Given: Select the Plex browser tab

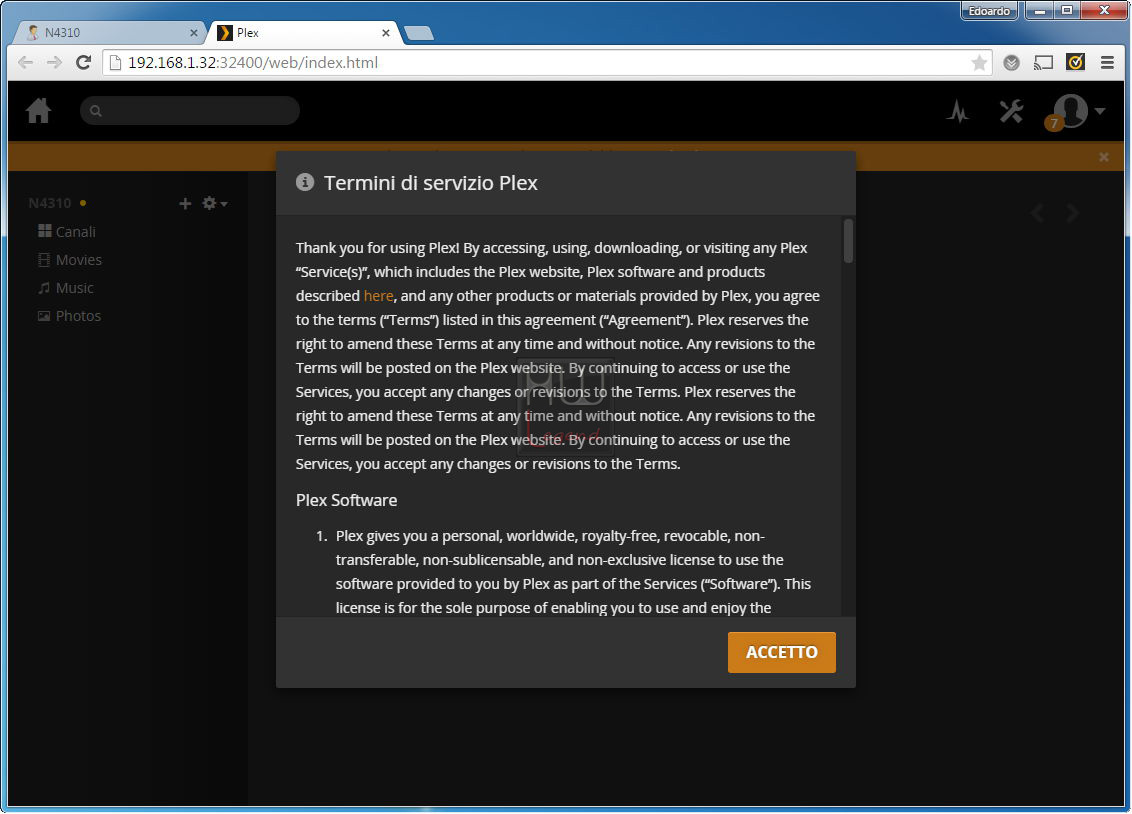Looking at the screenshot, I should tap(303, 32).
